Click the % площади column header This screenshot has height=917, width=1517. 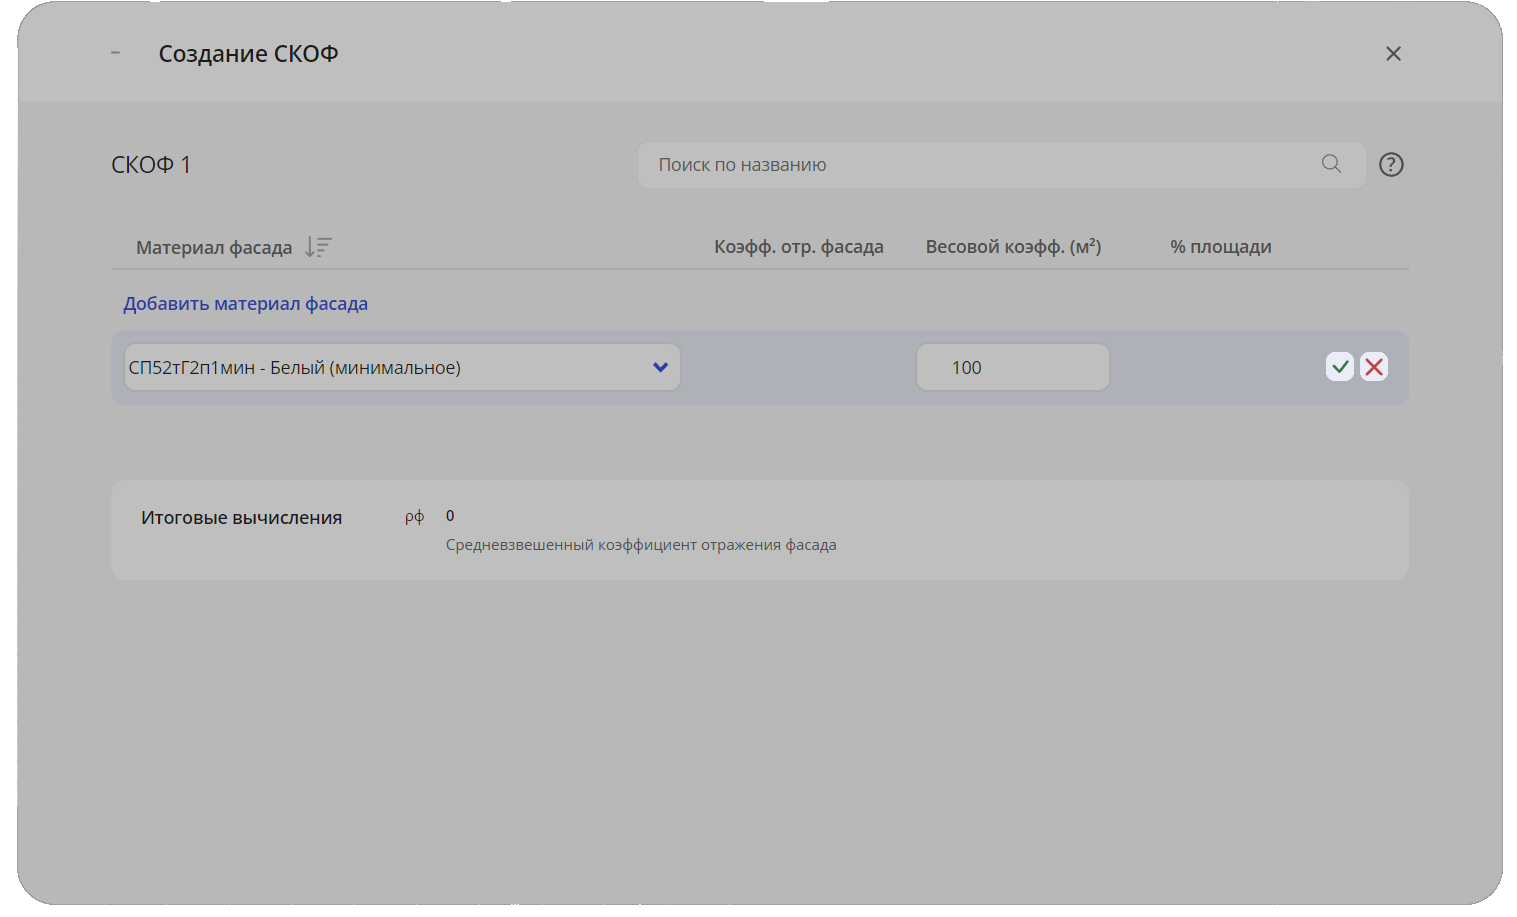click(1221, 247)
